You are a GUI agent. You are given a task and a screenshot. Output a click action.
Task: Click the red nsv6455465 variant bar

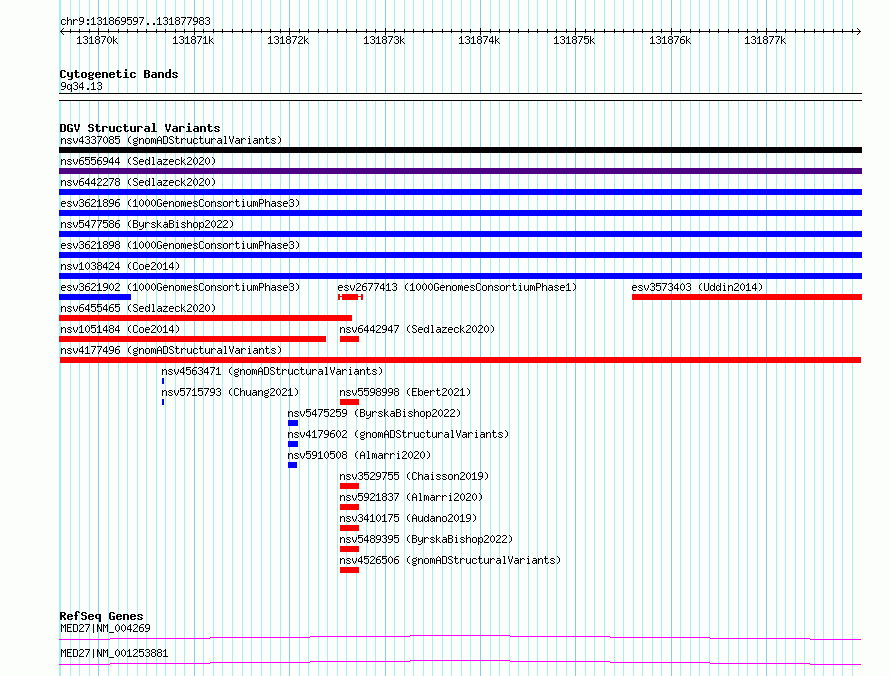pos(205,318)
